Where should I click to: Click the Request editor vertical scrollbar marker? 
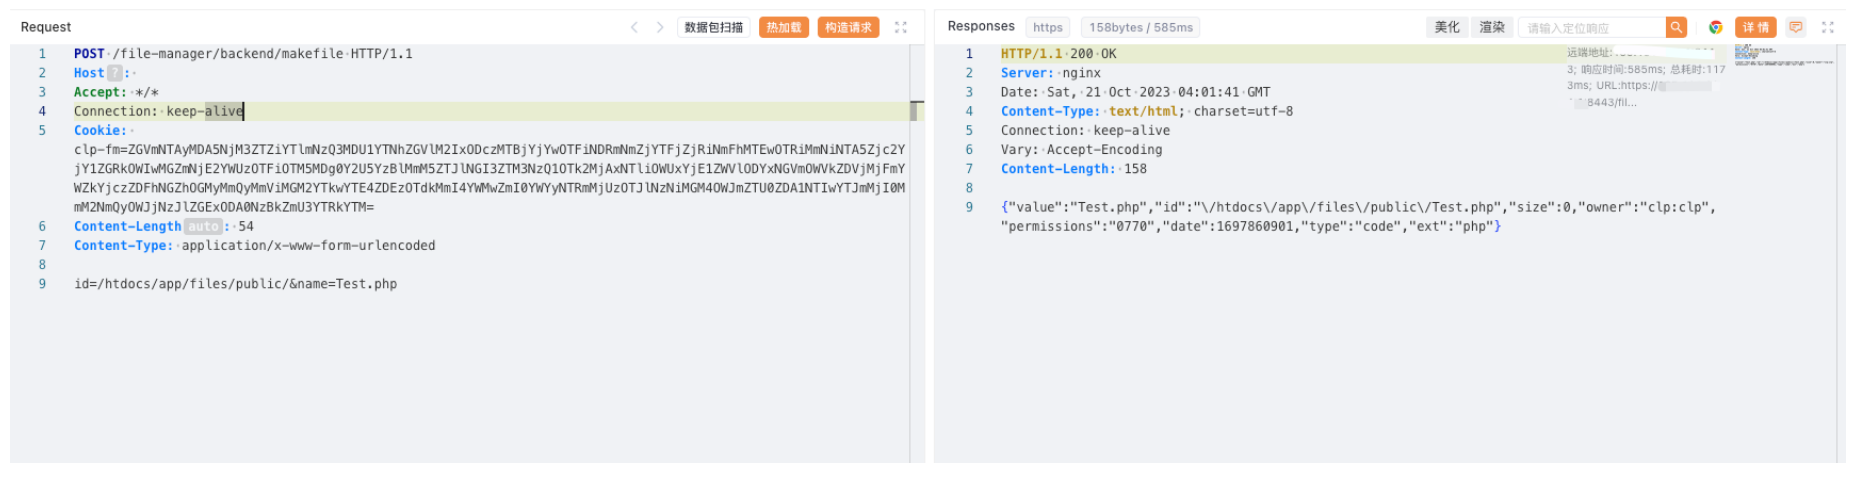pyautogui.click(x=916, y=109)
